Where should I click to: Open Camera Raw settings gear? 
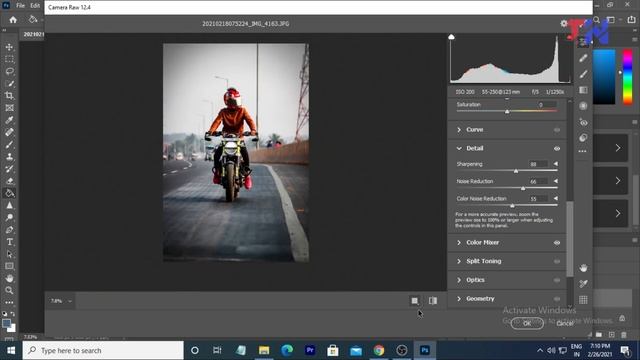point(564,24)
